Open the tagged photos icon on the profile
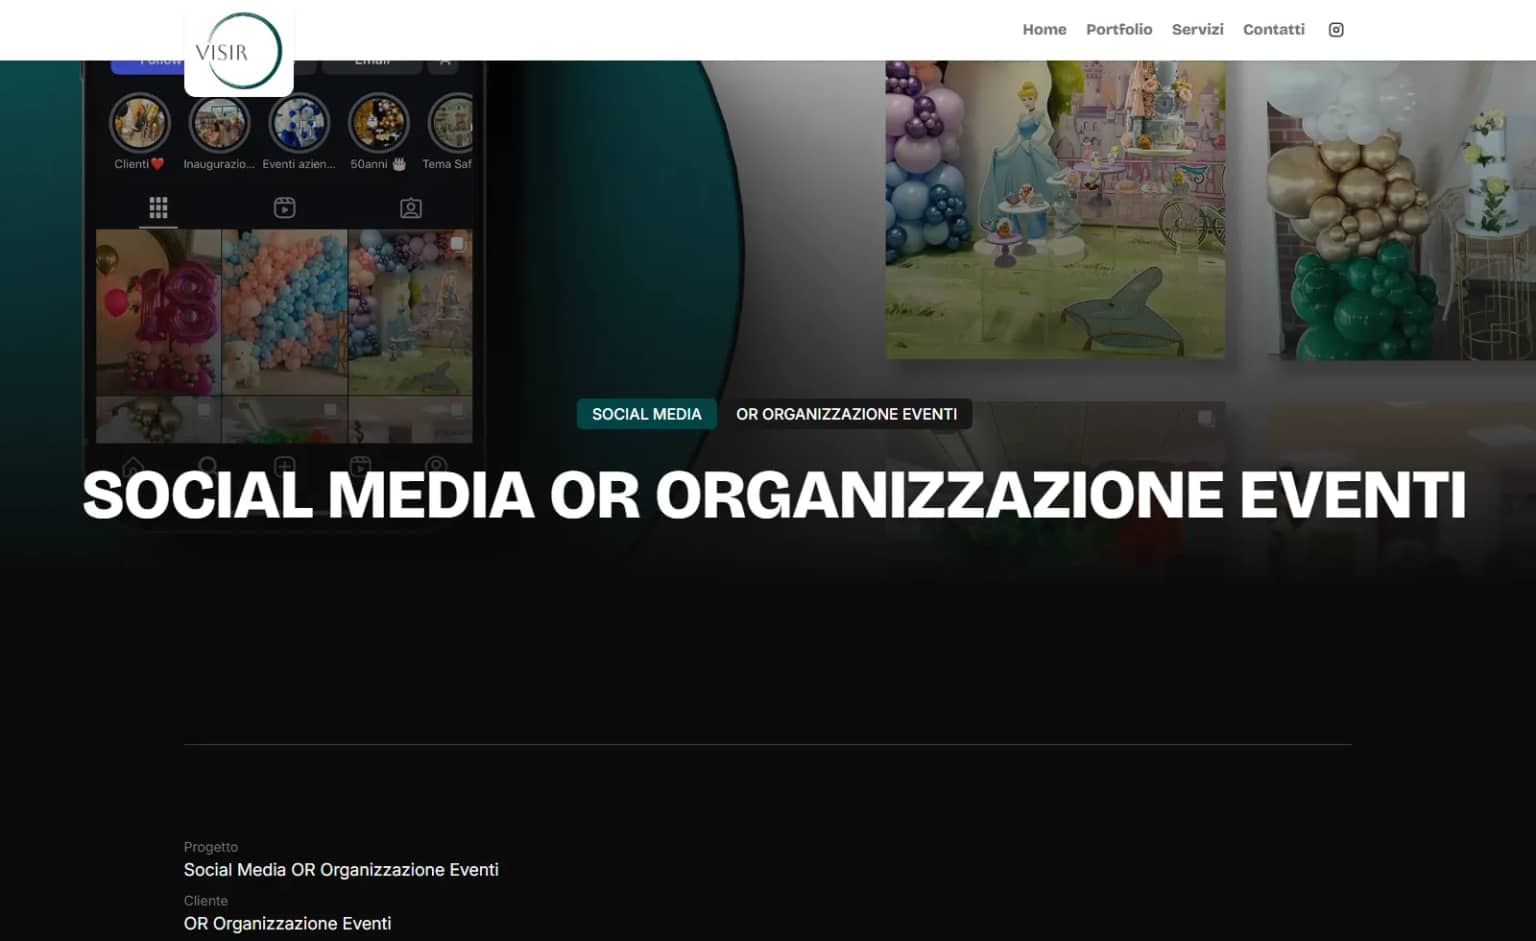This screenshot has width=1536, height=941. [x=410, y=207]
